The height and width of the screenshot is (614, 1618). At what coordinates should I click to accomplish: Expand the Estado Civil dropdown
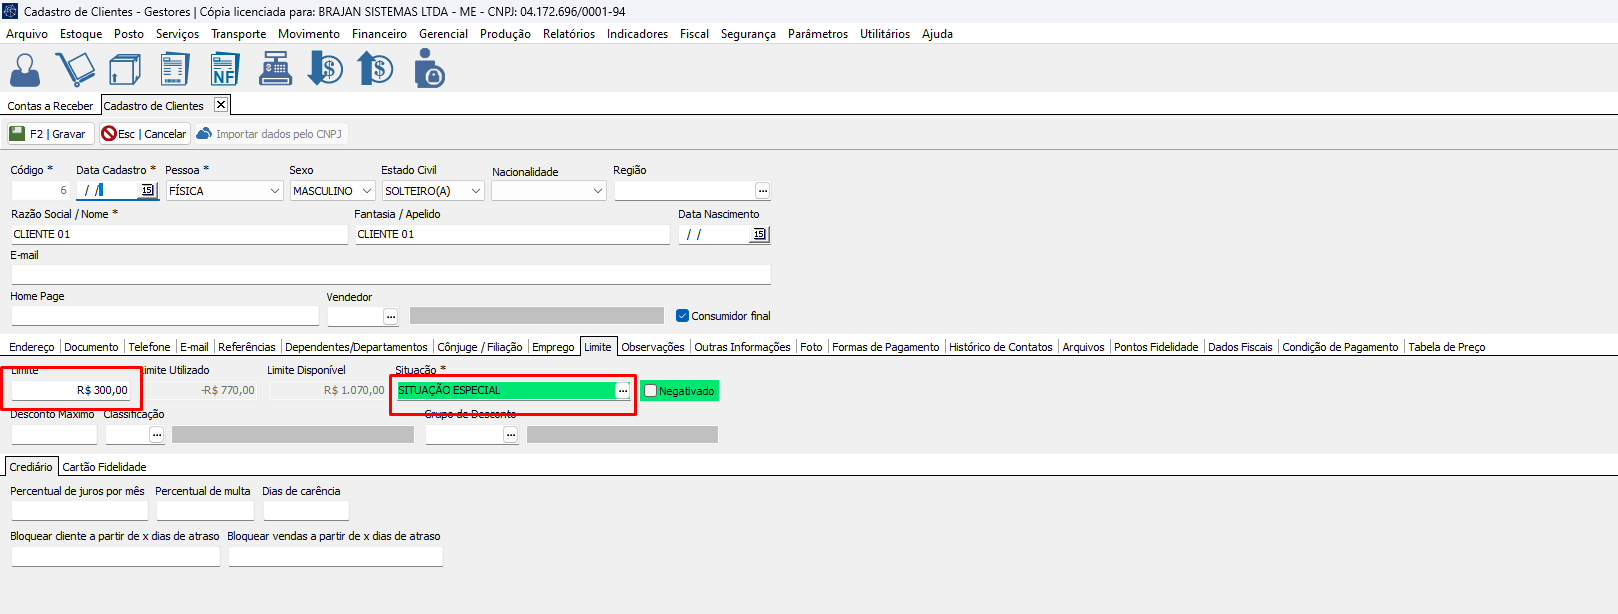coord(476,191)
